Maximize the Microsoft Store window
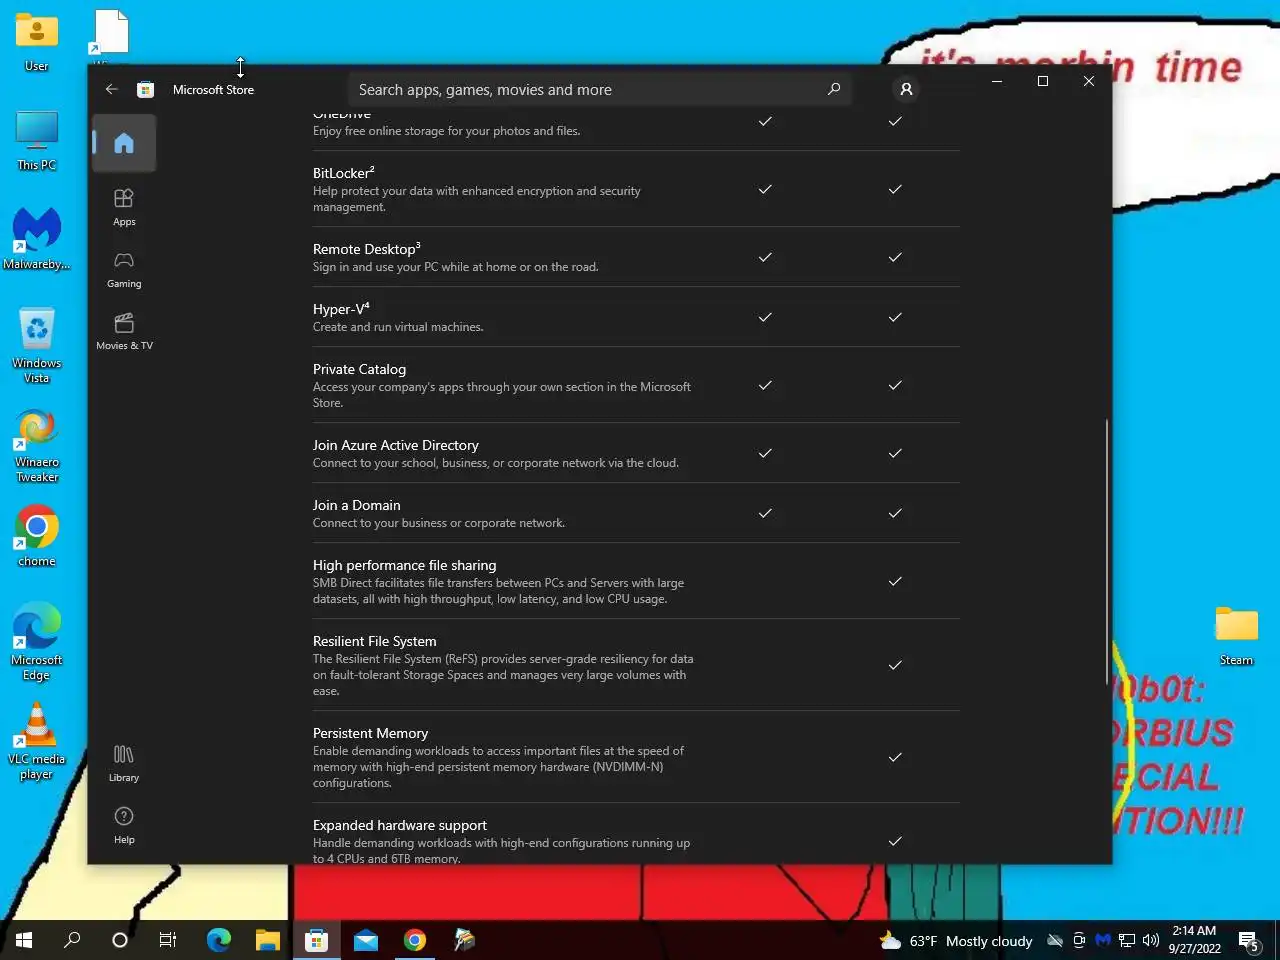The width and height of the screenshot is (1280, 960). (x=1043, y=81)
